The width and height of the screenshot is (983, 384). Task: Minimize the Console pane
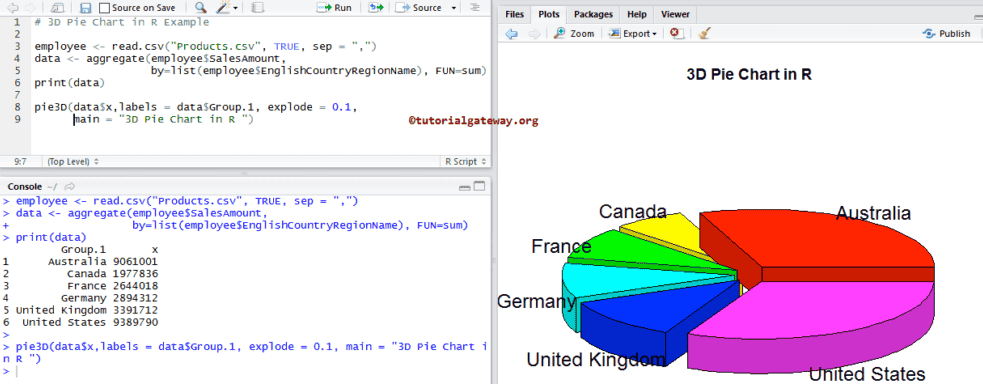pos(465,187)
